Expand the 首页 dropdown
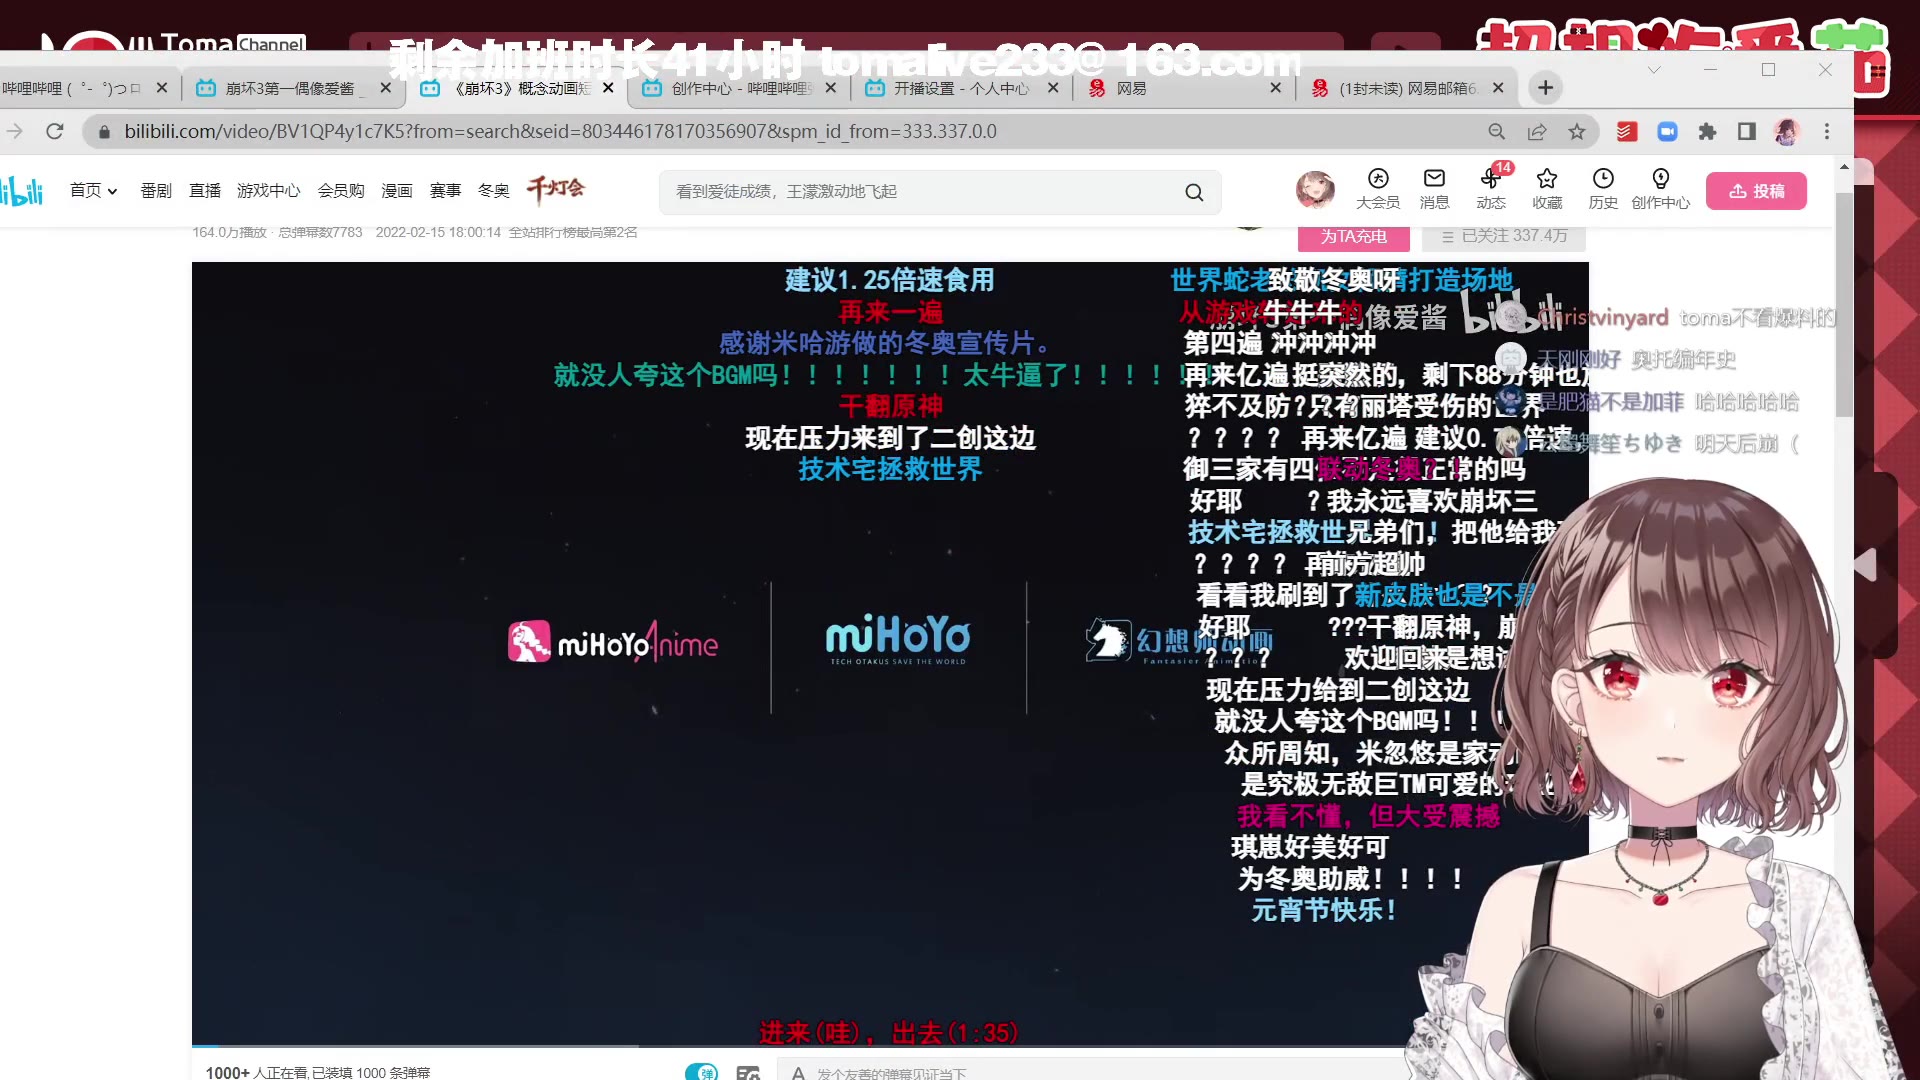Screen dimensions: 1920x1080 pyautogui.click(x=94, y=190)
